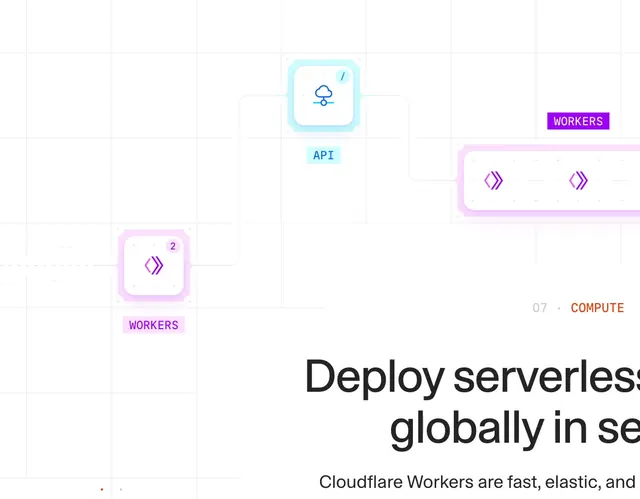640x499 pixels.
Task: Click the API cloud network icon node
Action: point(324,96)
